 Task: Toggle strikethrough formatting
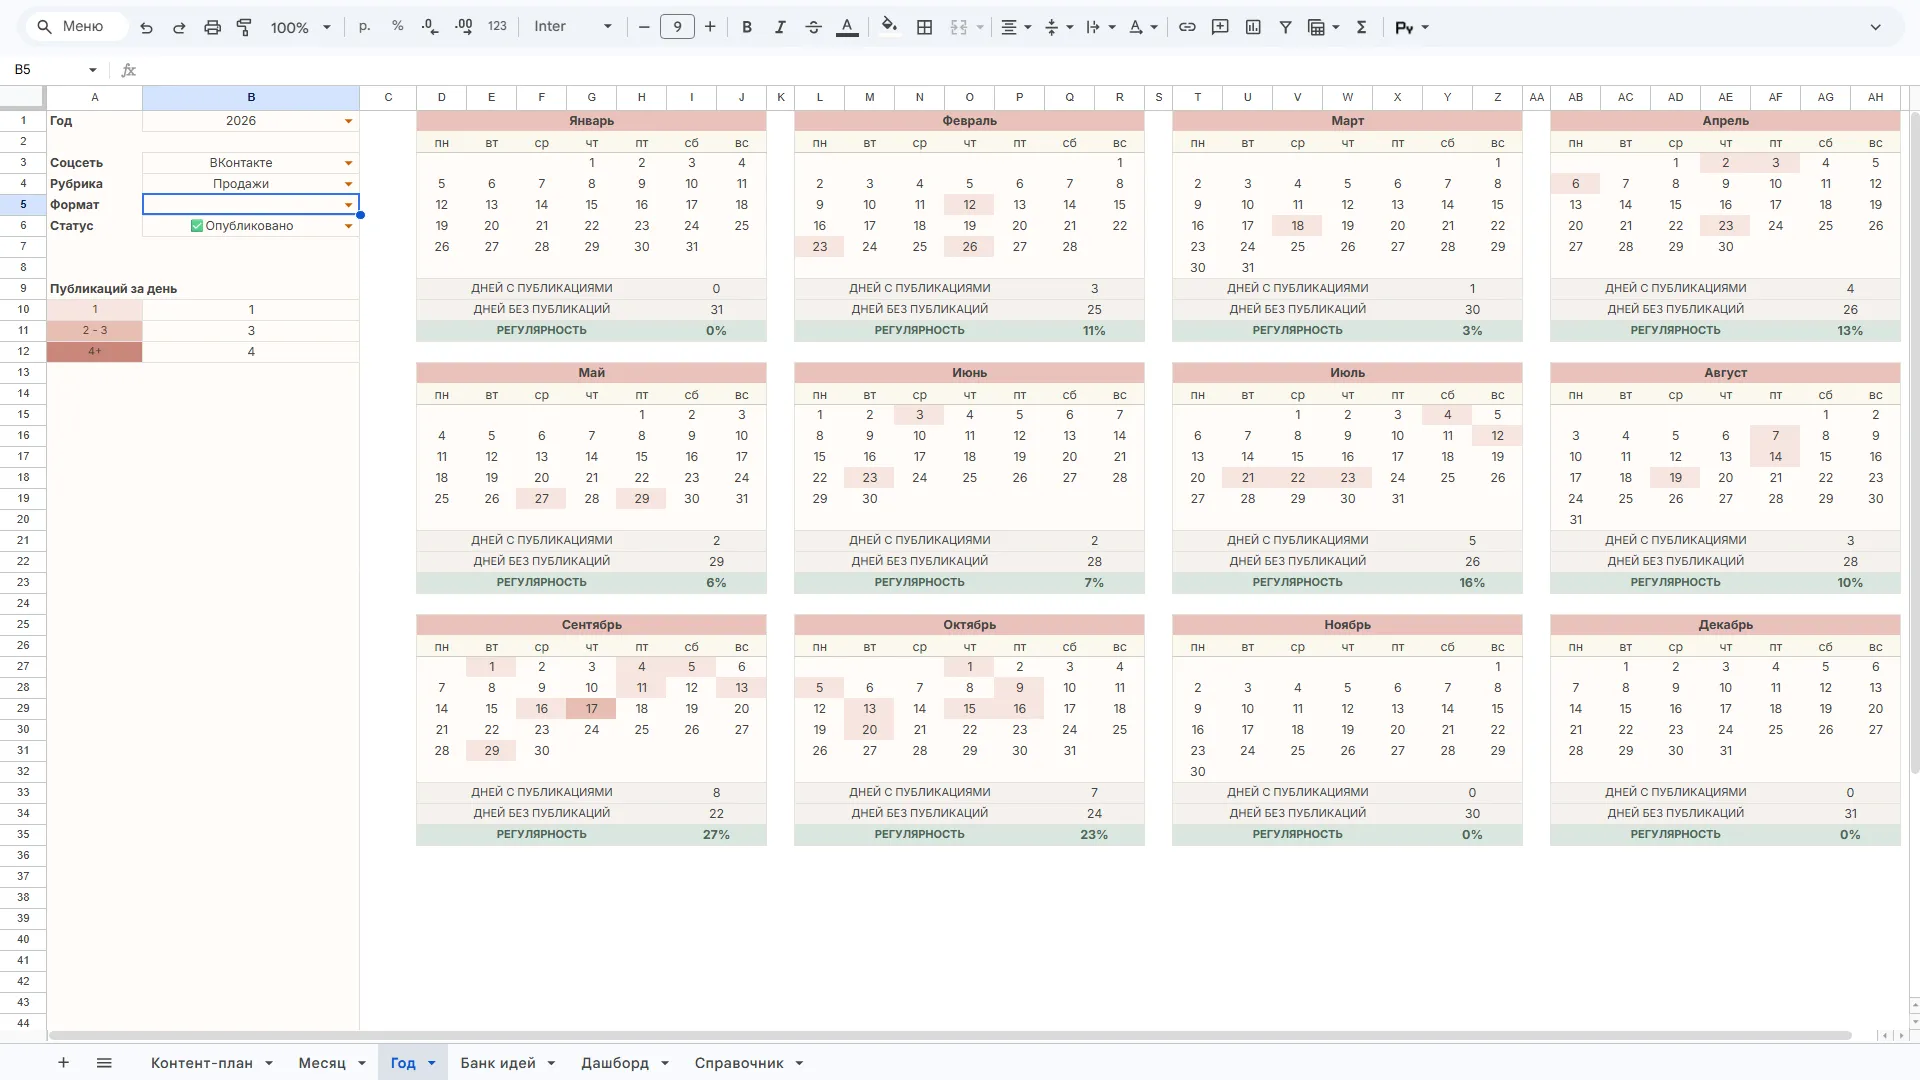(x=813, y=27)
